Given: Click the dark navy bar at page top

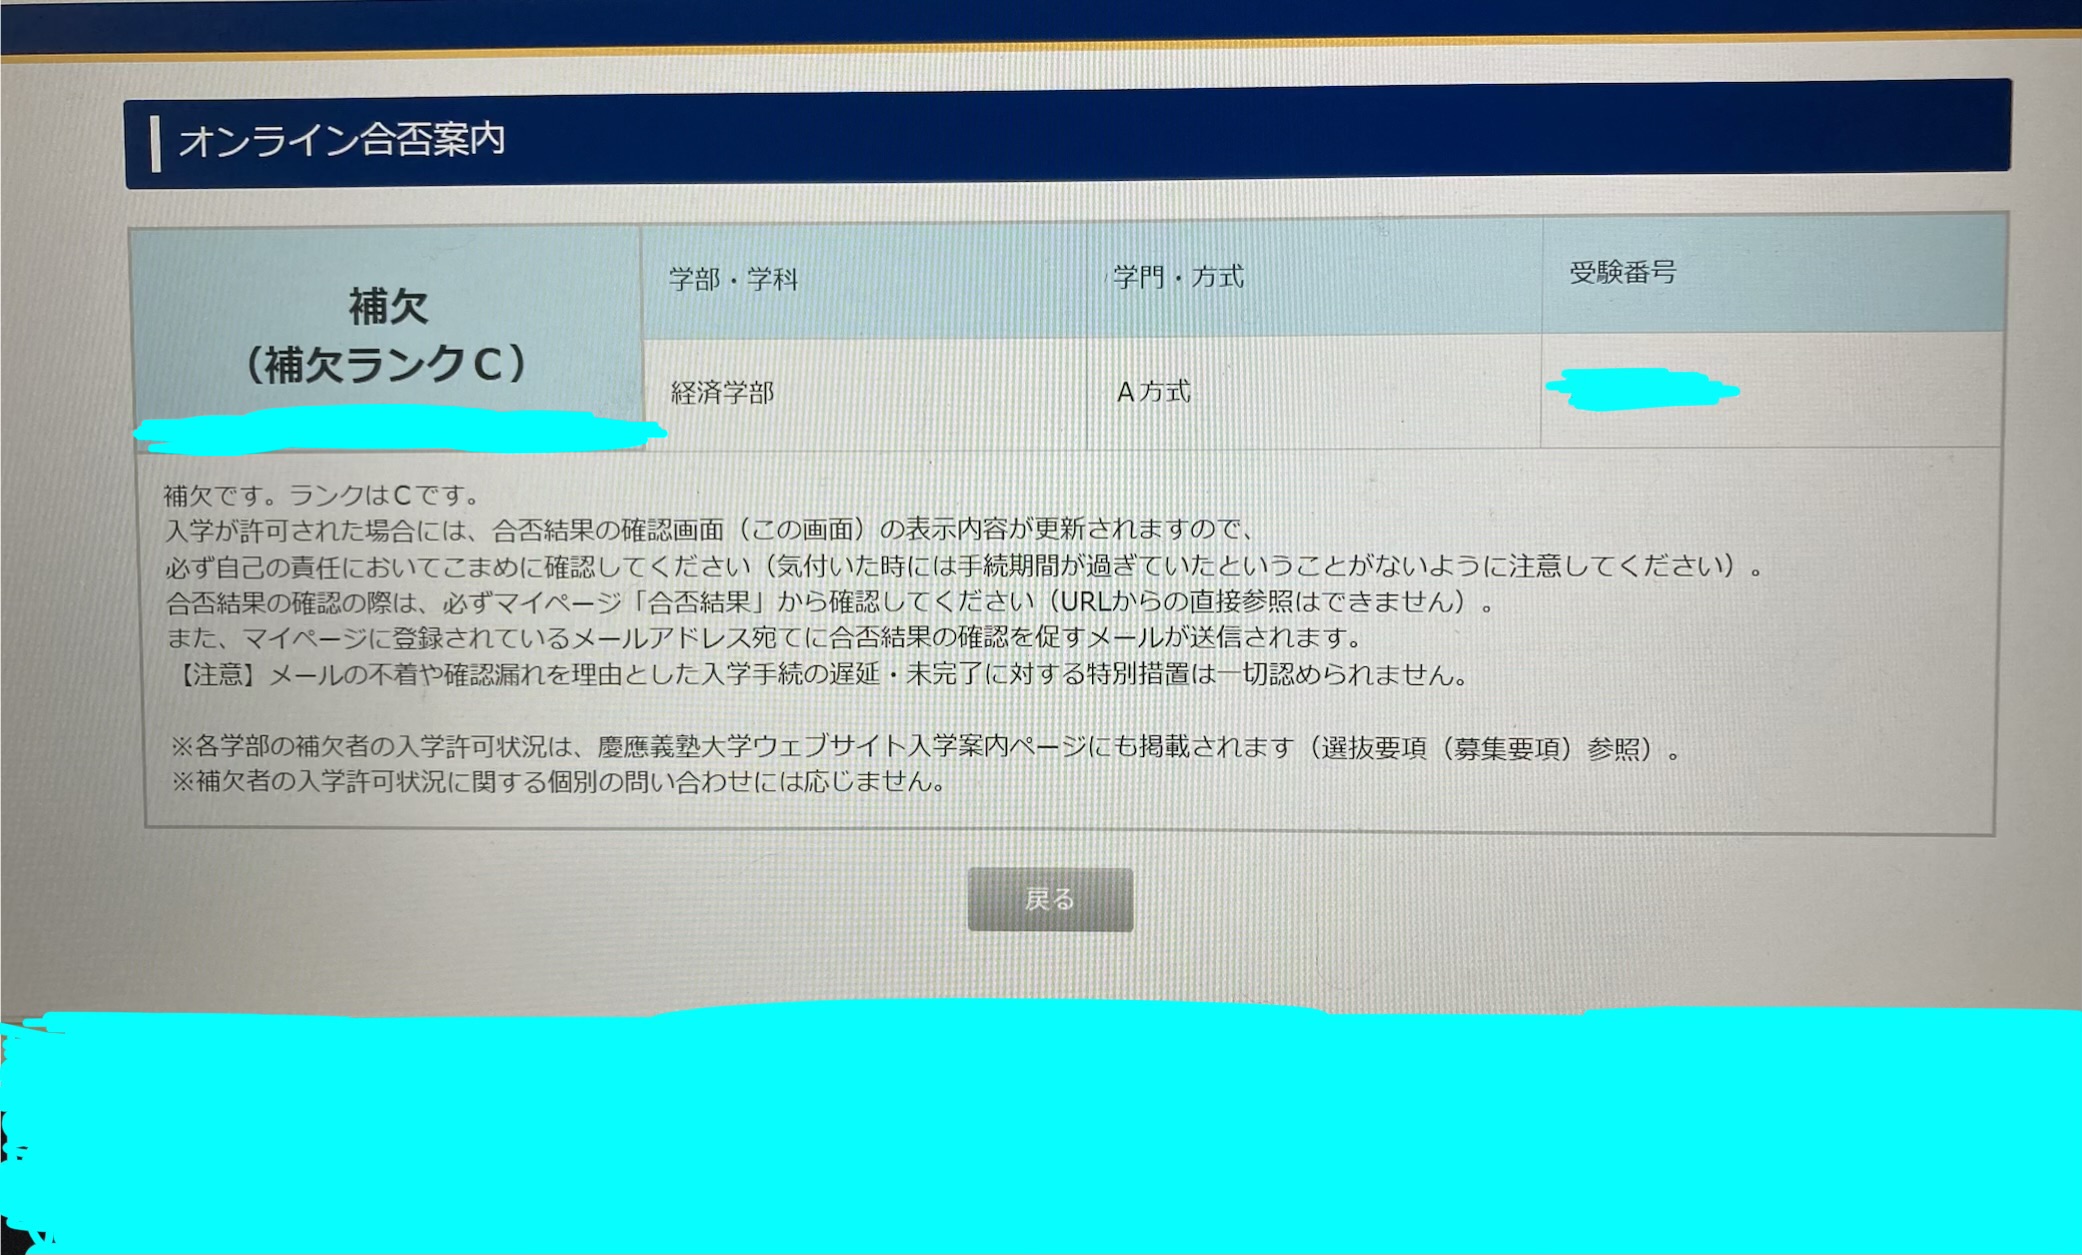Looking at the screenshot, I should point(1040,20).
